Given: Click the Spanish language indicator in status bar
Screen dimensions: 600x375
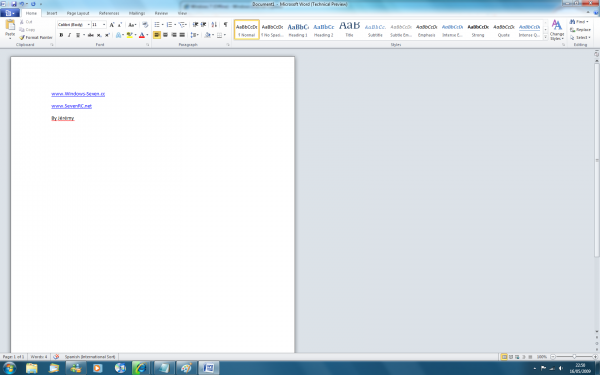Looking at the screenshot, I should click(x=90, y=357).
